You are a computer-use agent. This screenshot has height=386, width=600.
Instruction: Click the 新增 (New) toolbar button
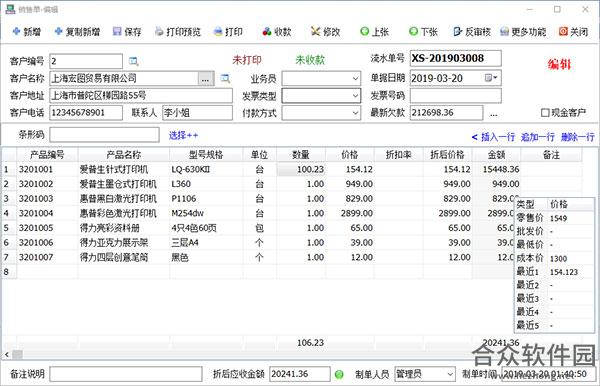(x=26, y=32)
